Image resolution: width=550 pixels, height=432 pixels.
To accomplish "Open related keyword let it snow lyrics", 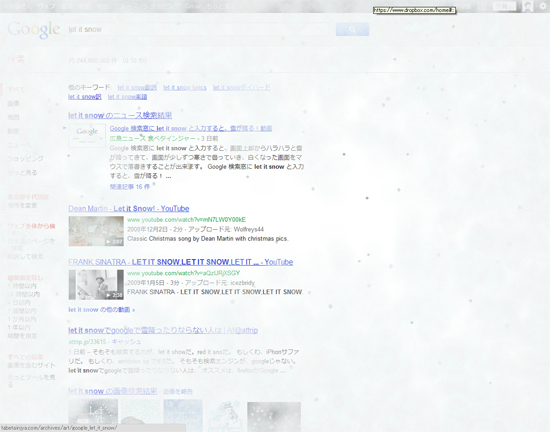I will click(x=185, y=88).
